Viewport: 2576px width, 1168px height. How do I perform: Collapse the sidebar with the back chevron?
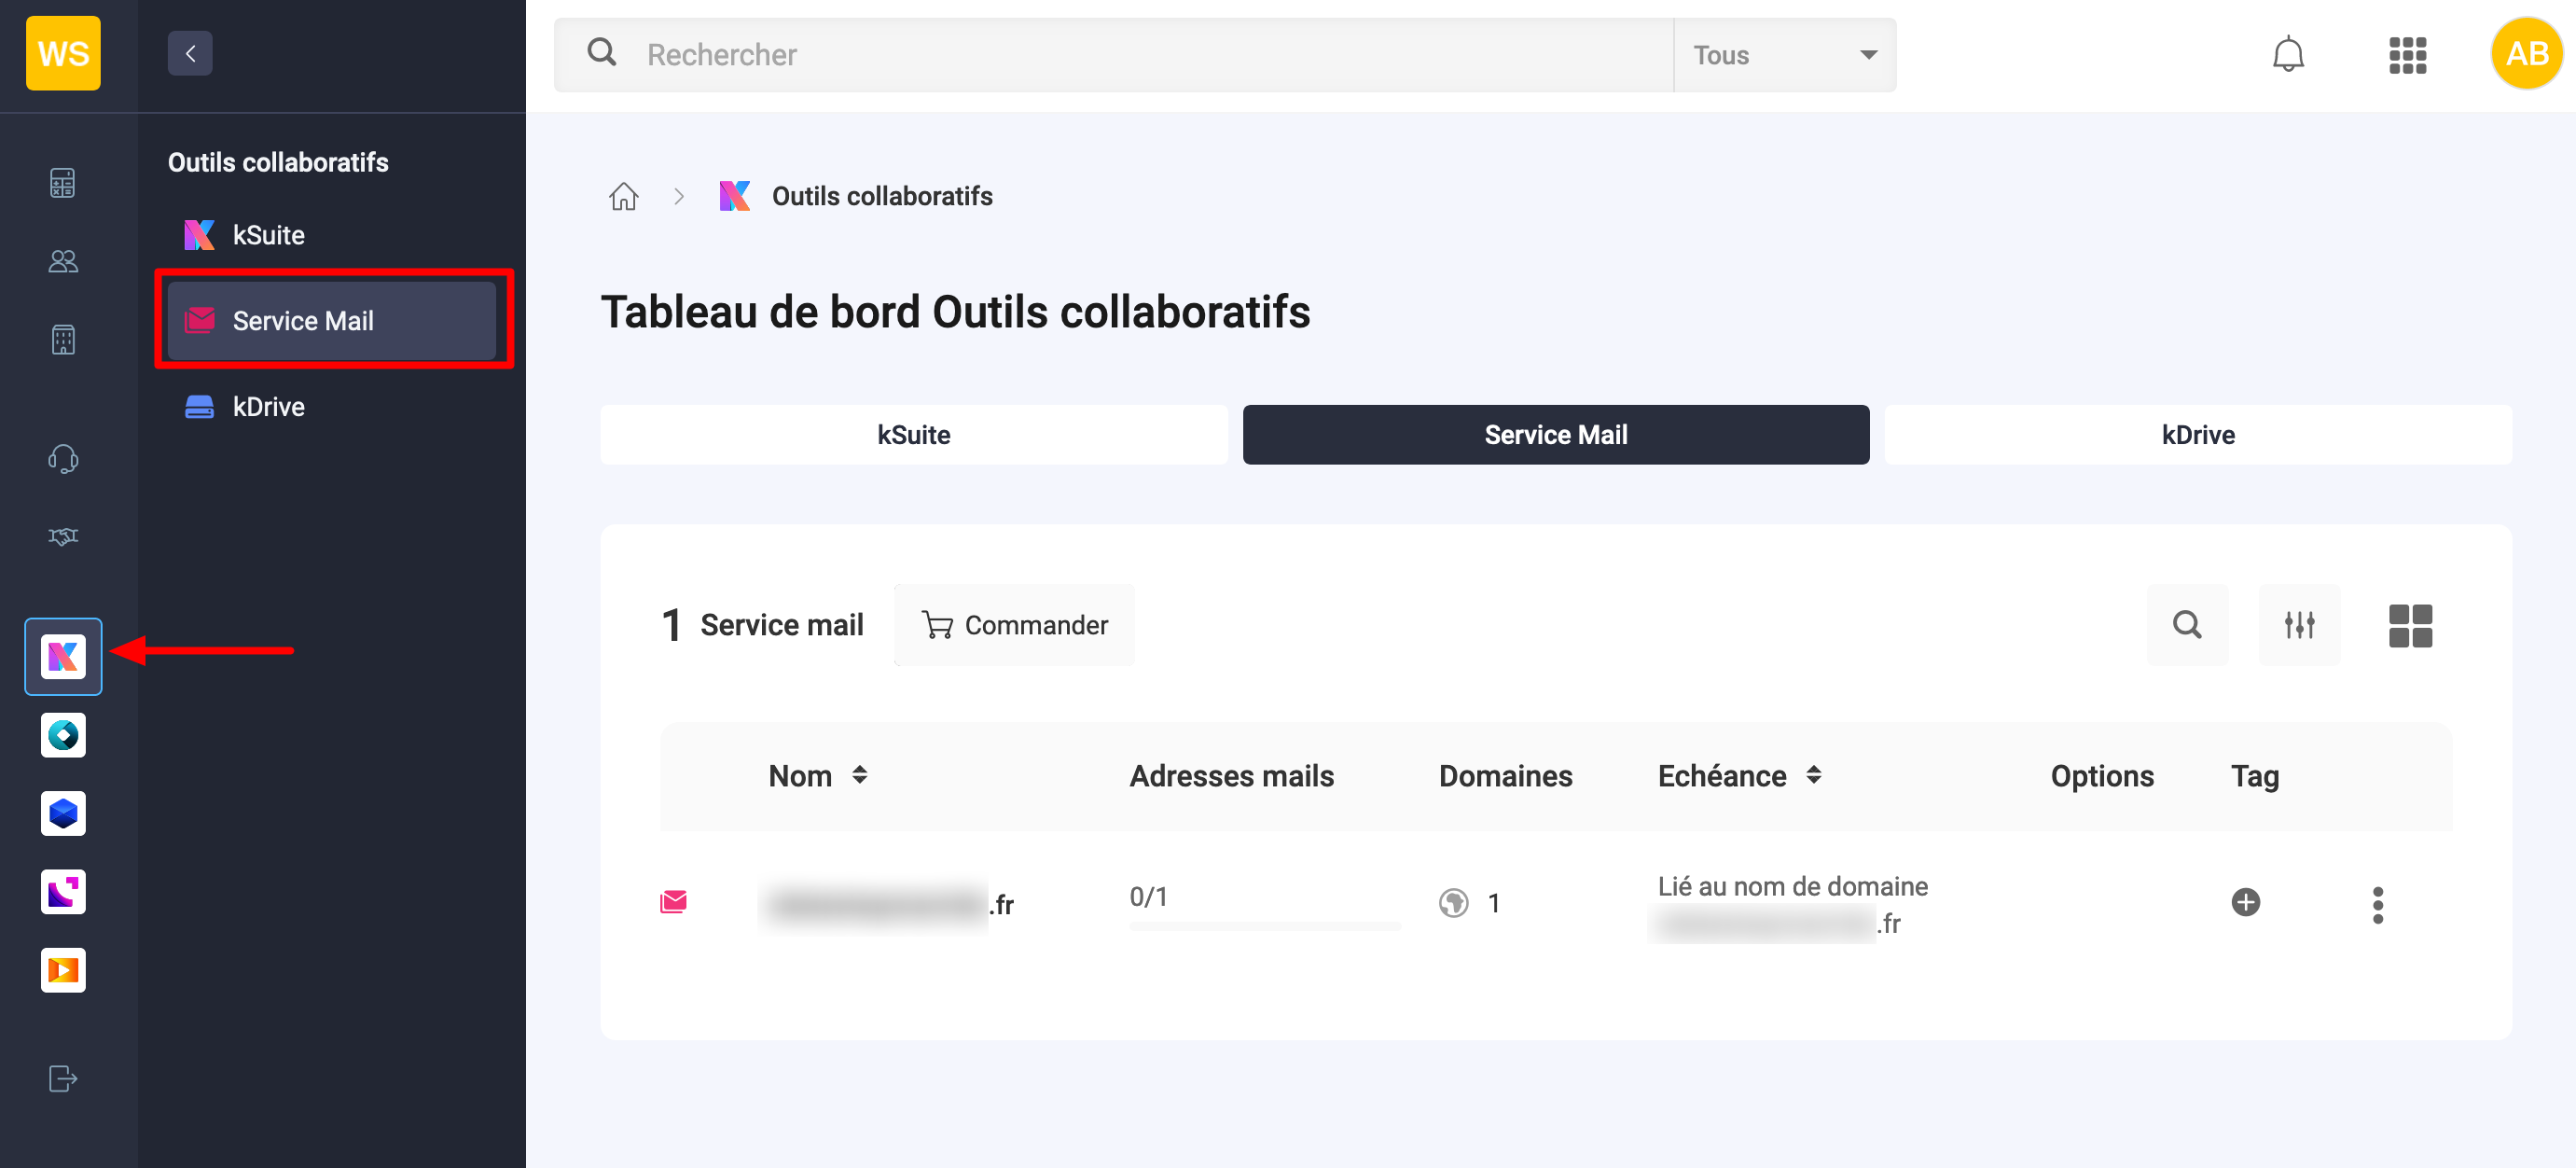tap(190, 54)
